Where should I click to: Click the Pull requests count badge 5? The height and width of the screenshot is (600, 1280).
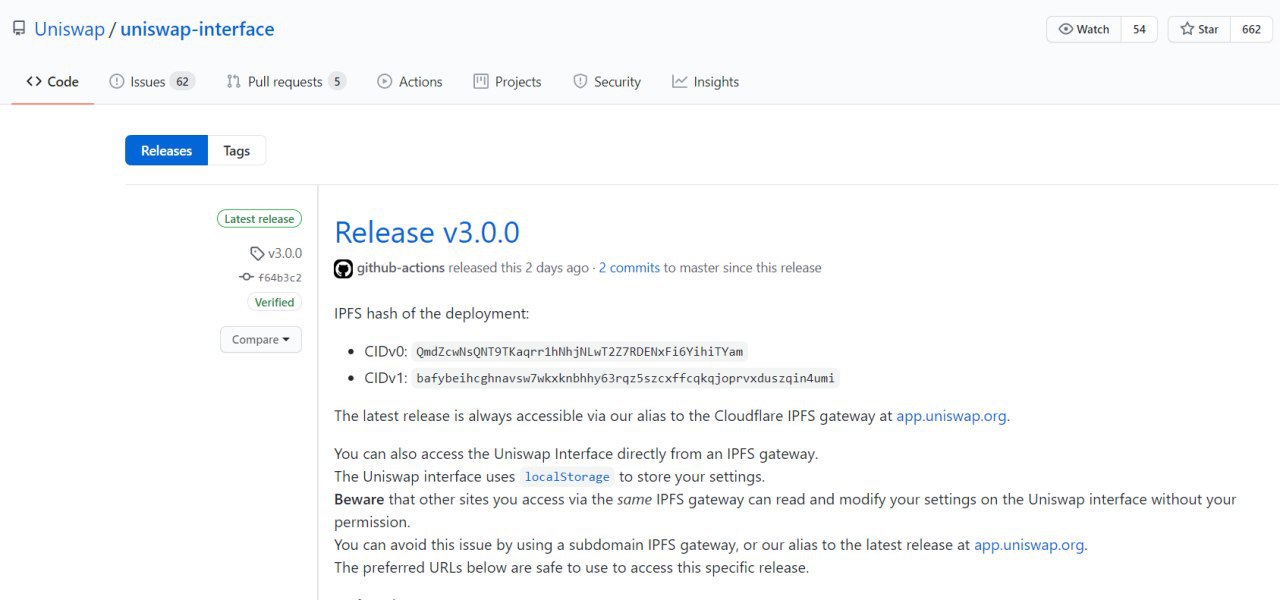click(337, 82)
